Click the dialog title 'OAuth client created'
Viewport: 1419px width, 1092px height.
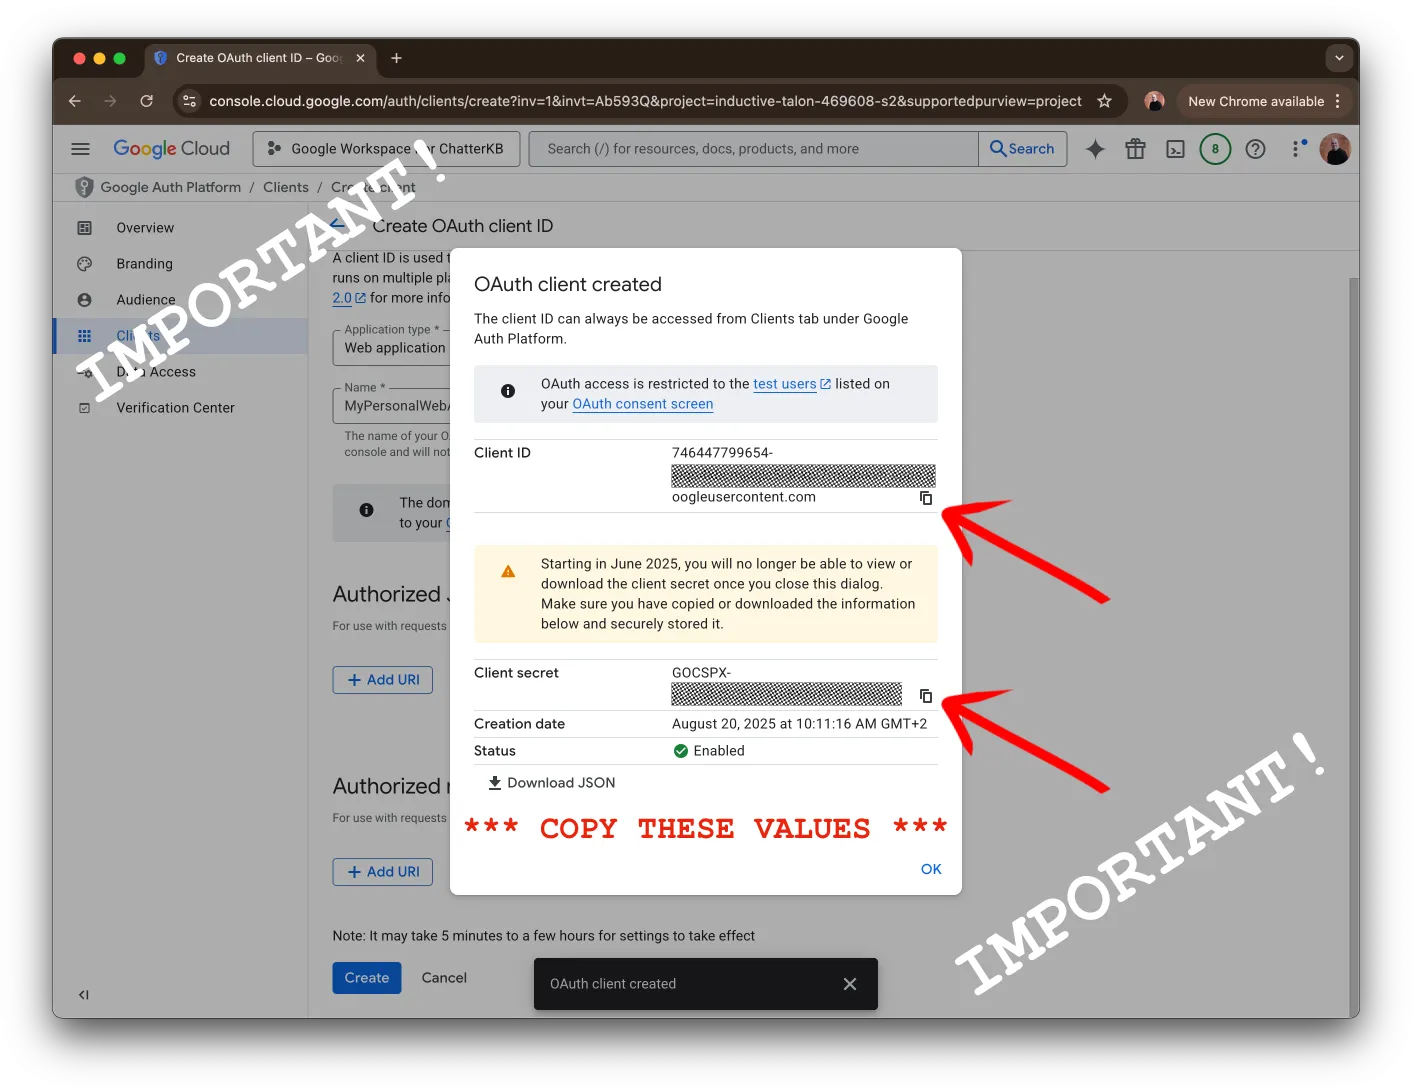[568, 285]
